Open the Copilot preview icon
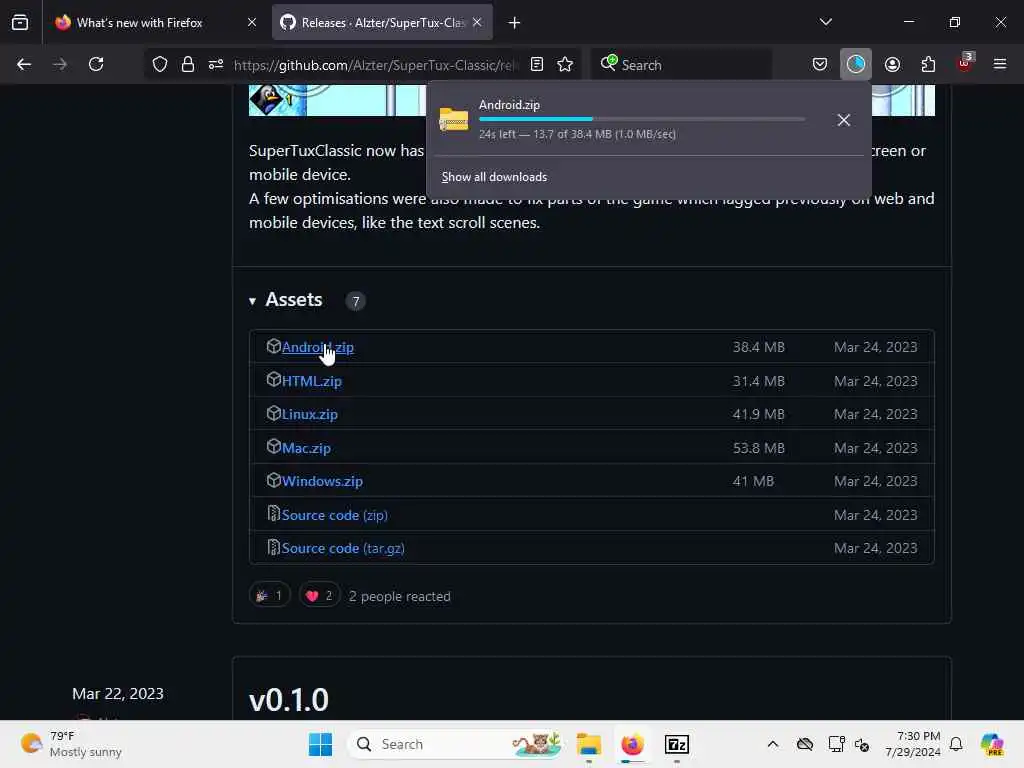Viewport: 1024px width, 768px height. tap(992, 744)
